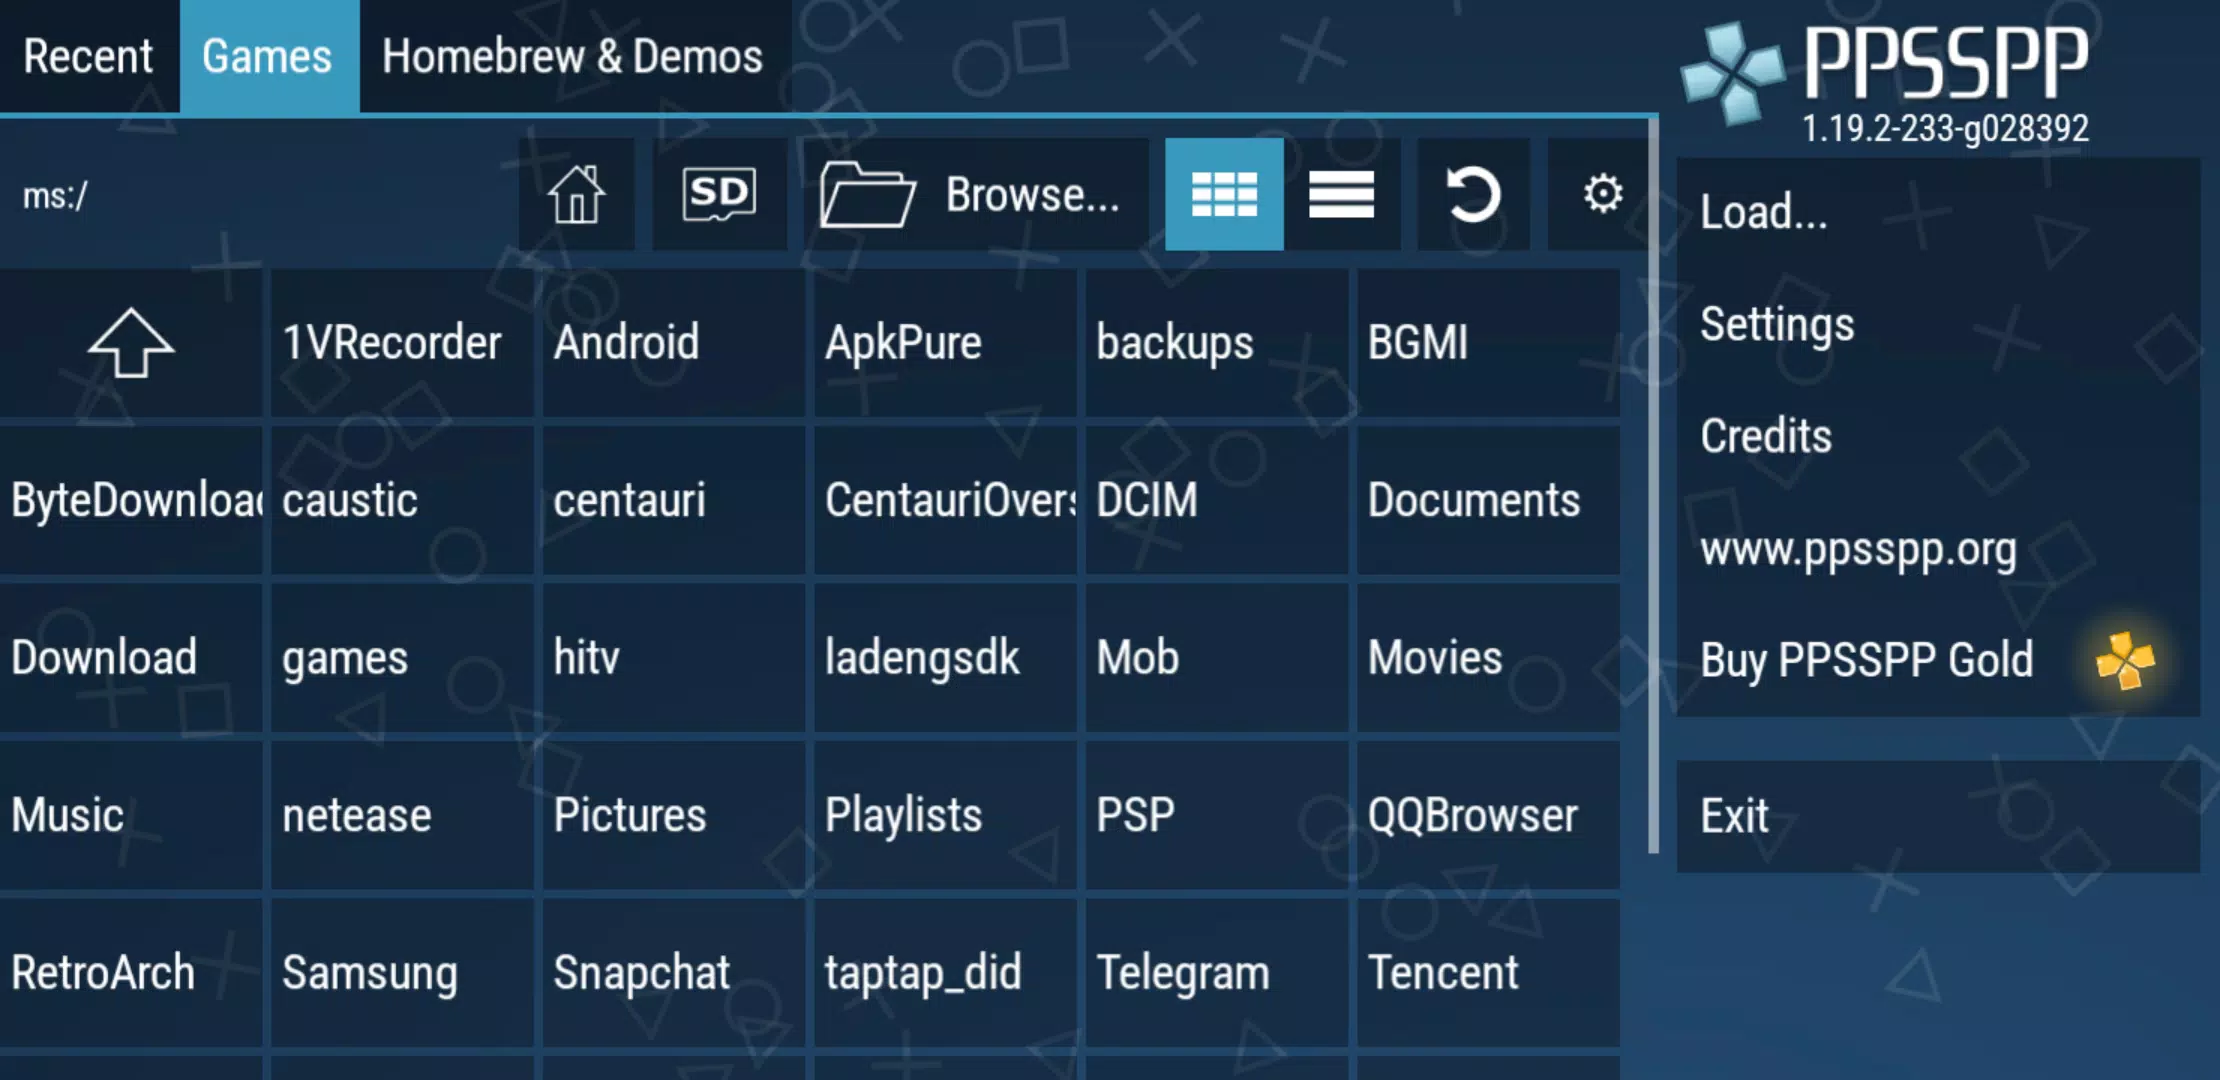Switch to list view layout
The height and width of the screenshot is (1080, 2220).
1341,194
